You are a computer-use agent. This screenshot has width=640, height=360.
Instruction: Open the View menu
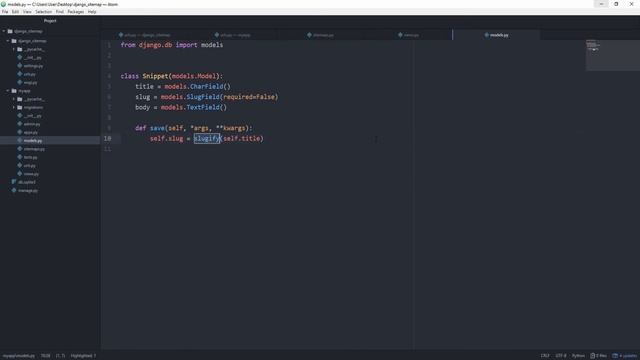pos(27,12)
